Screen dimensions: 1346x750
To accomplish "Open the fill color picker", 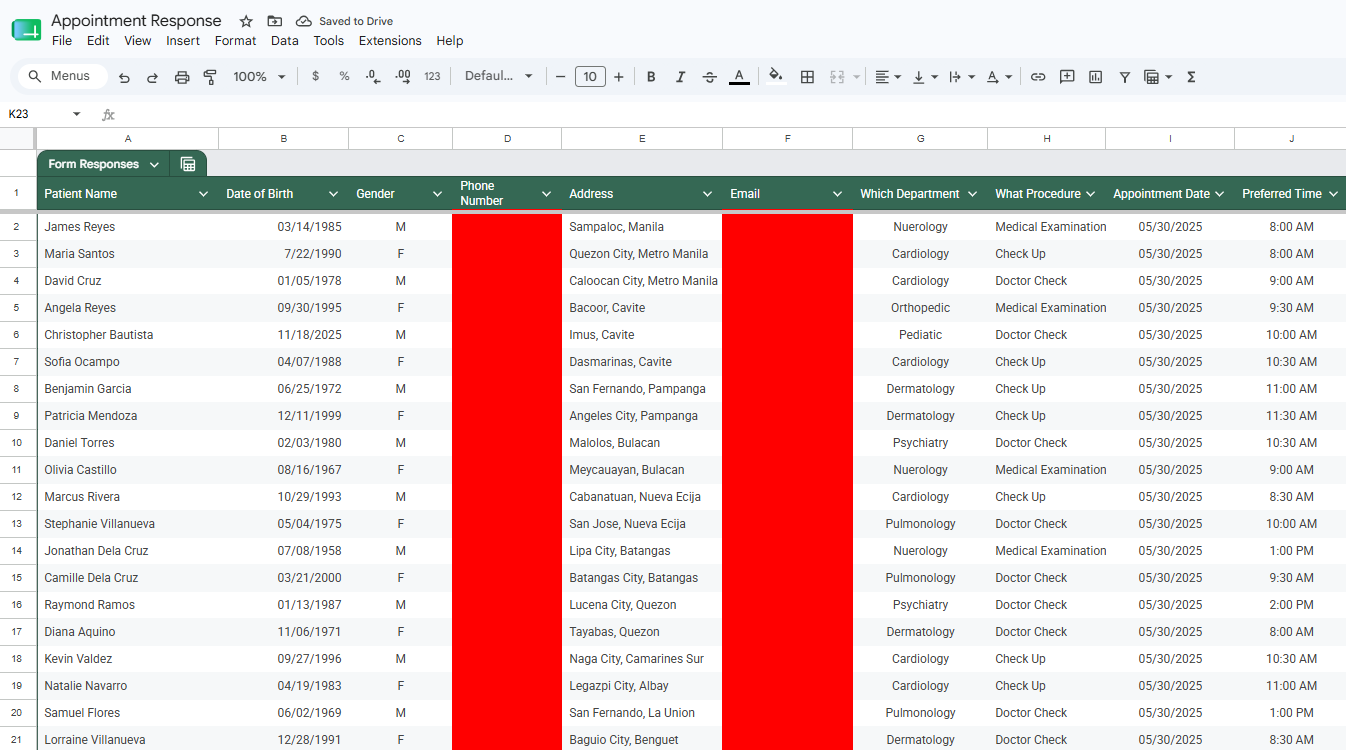I will 776,77.
